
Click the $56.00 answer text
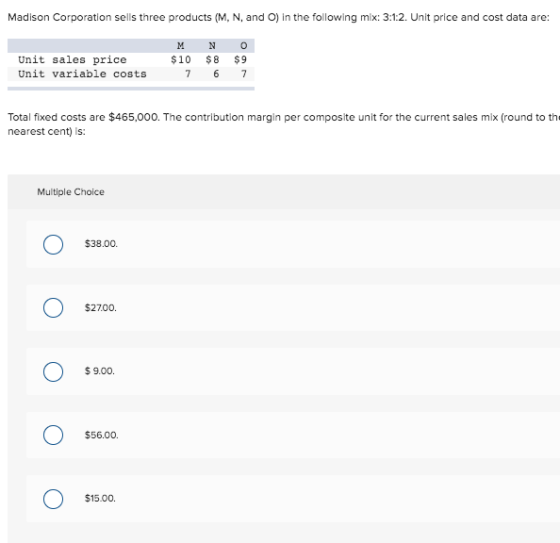pos(101,435)
